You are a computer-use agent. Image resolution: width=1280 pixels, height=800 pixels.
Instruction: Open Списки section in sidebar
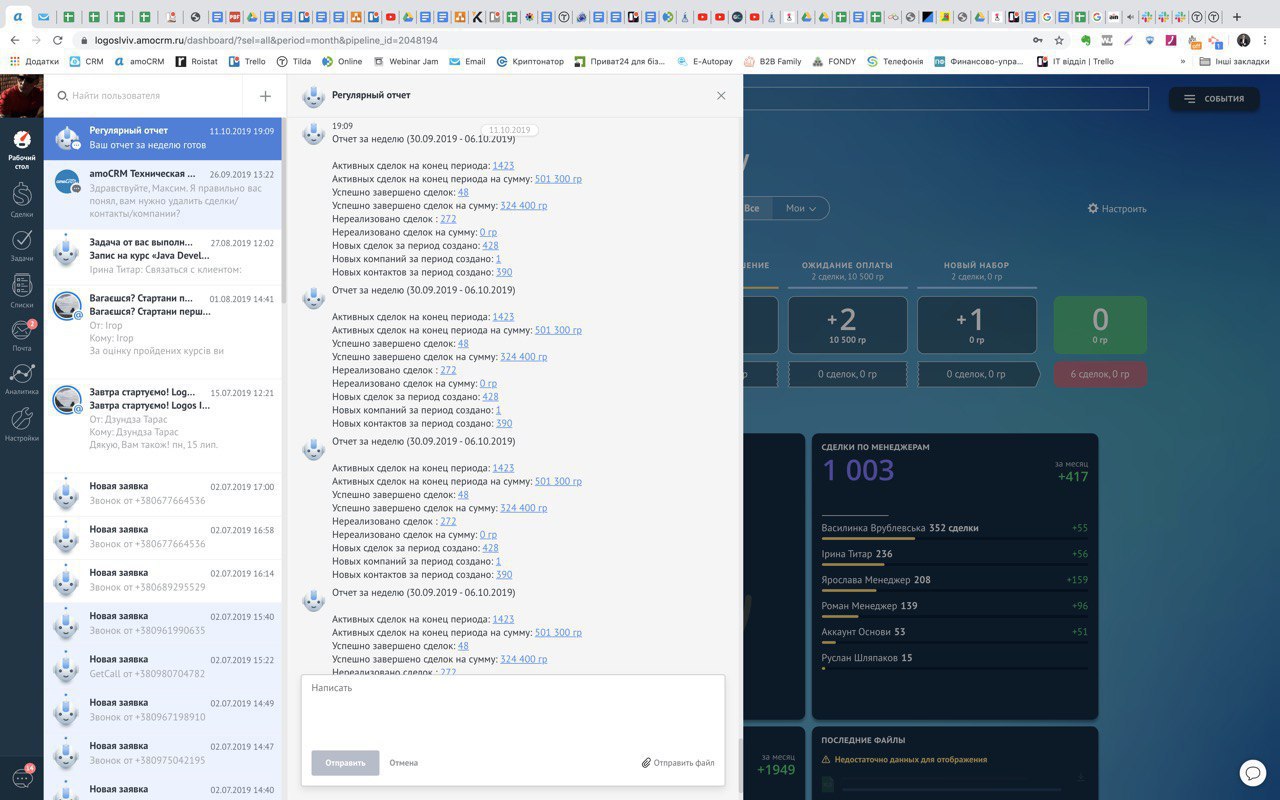click(x=21, y=291)
